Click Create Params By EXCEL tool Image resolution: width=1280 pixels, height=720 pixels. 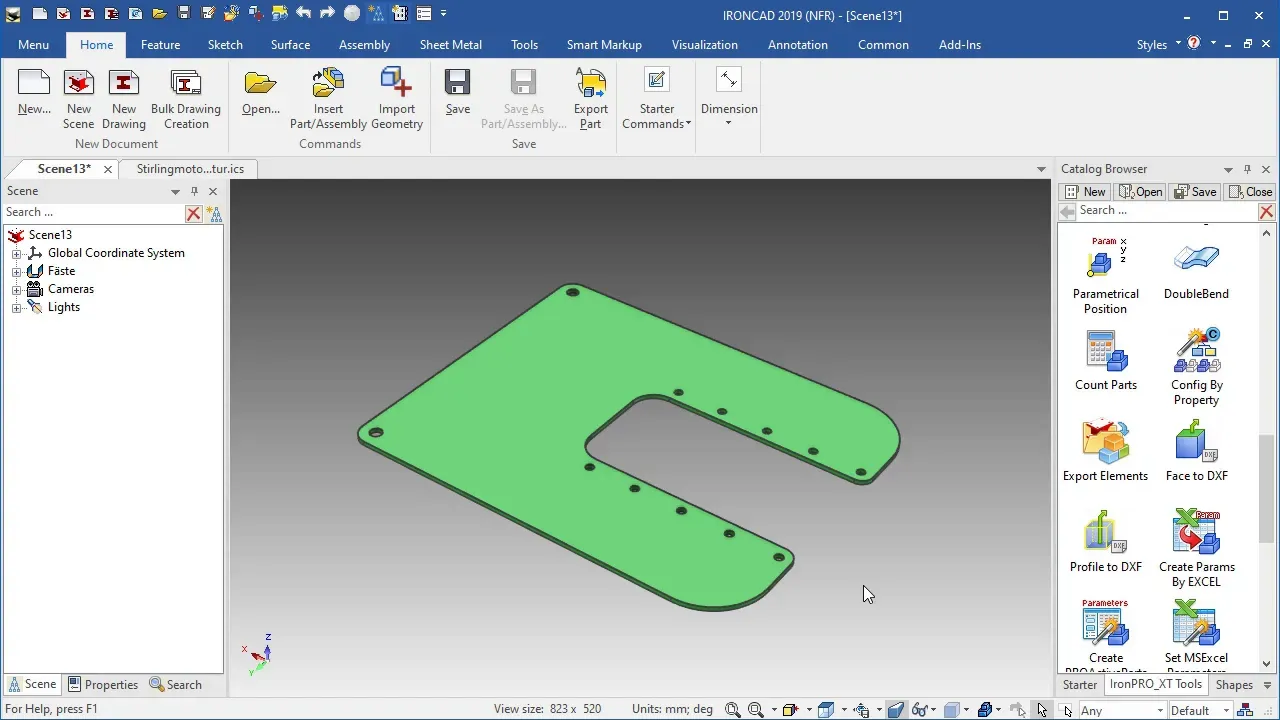tap(1196, 549)
